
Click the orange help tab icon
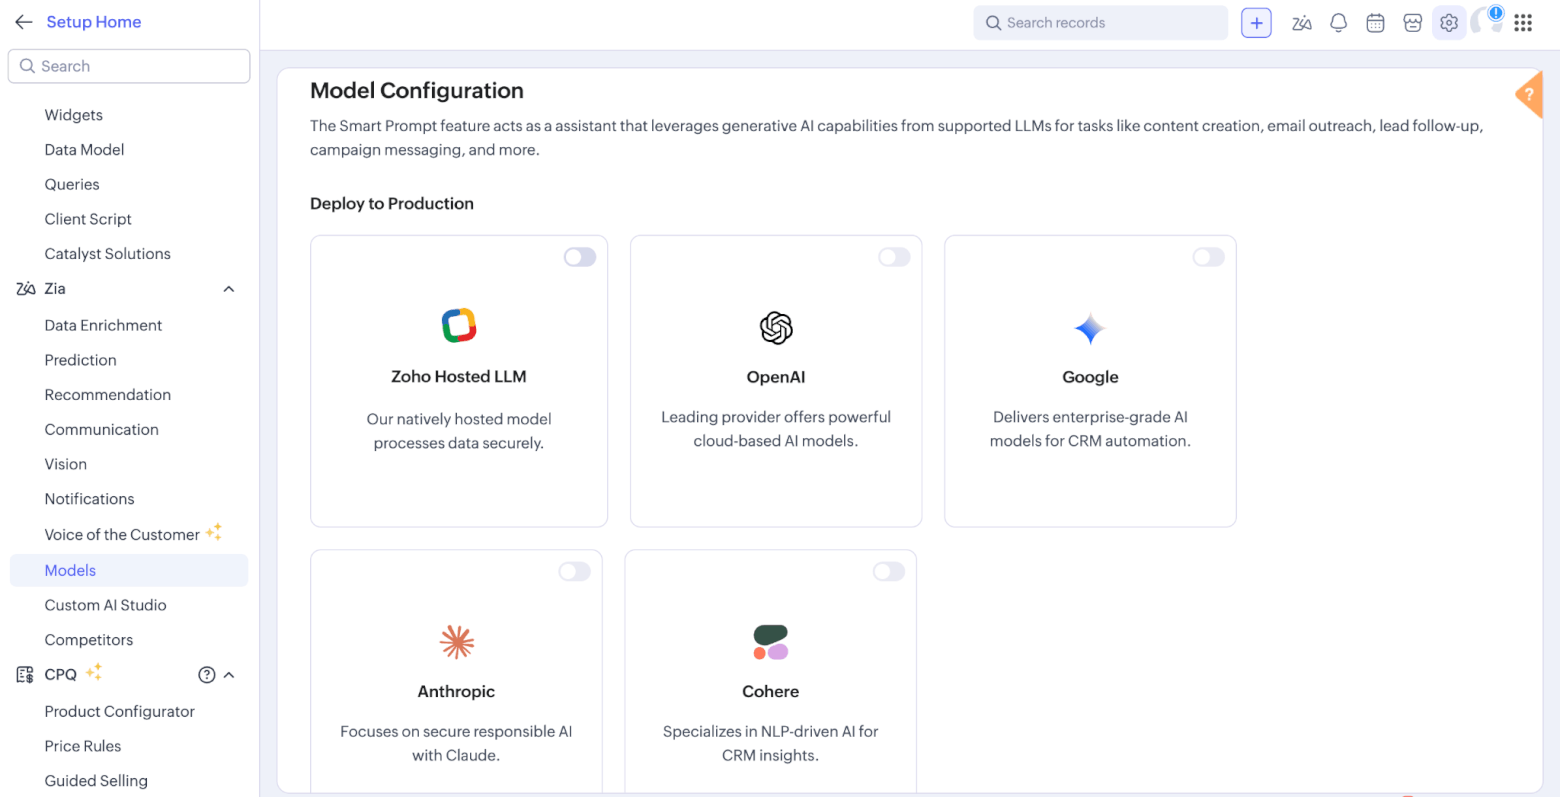[1529, 95]
